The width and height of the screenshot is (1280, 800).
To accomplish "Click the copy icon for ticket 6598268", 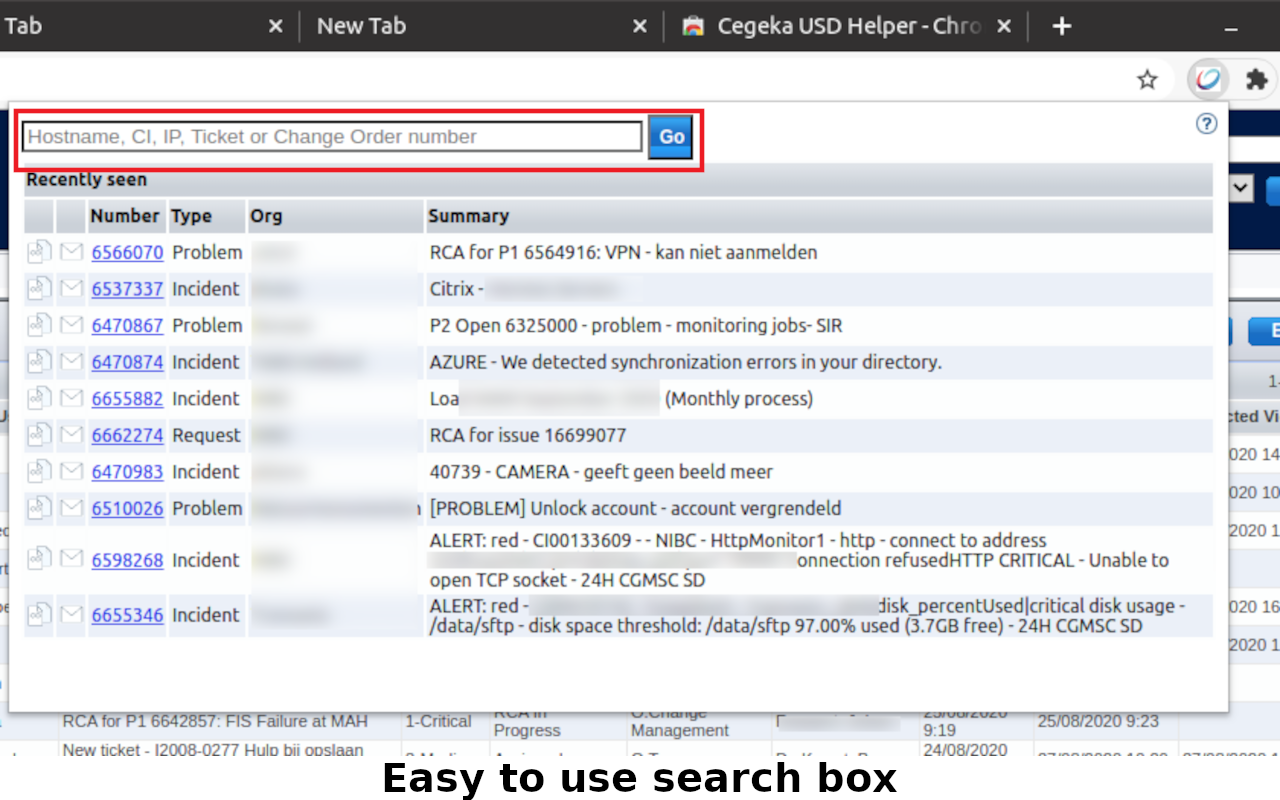I will [39, 559].
